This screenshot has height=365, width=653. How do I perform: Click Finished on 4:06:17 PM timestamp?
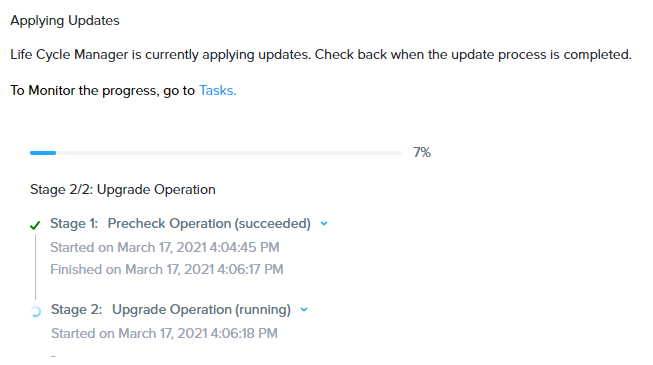click(167, 270)
